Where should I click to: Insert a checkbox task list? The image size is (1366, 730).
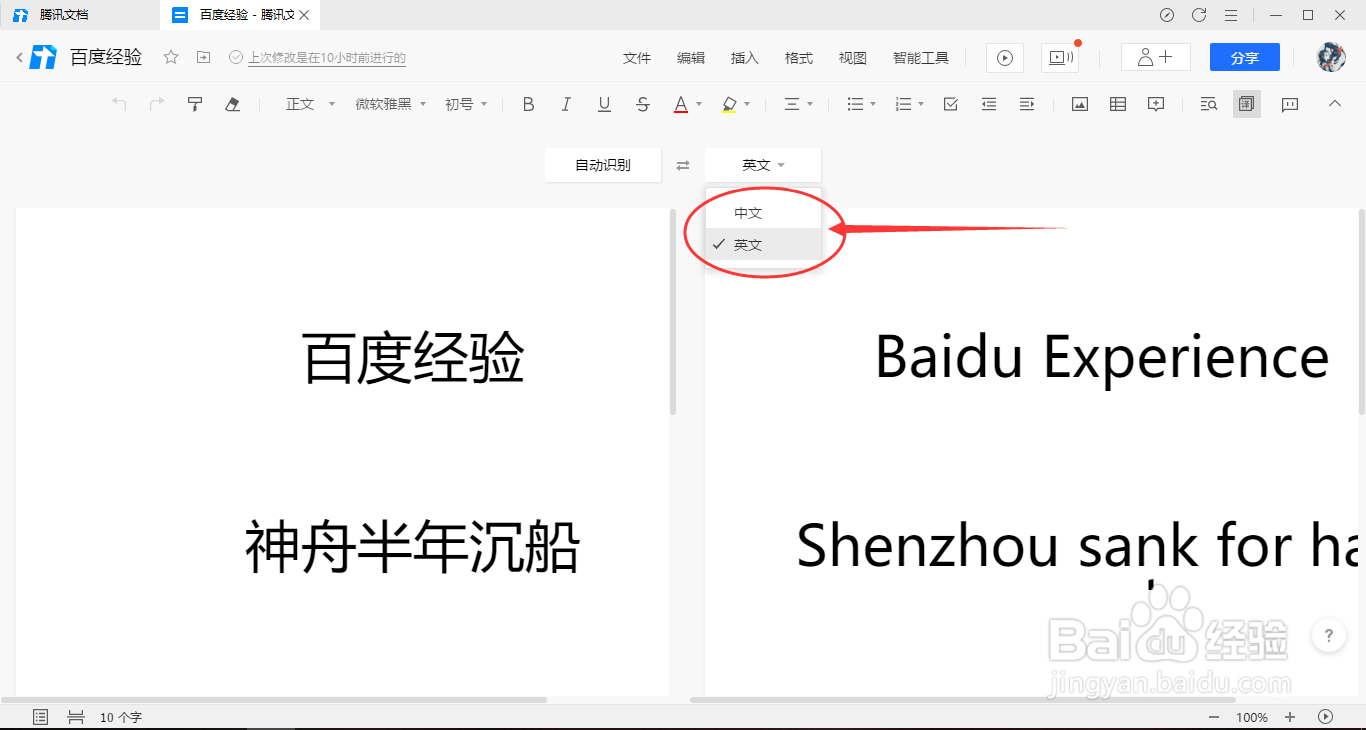(951, 104)
